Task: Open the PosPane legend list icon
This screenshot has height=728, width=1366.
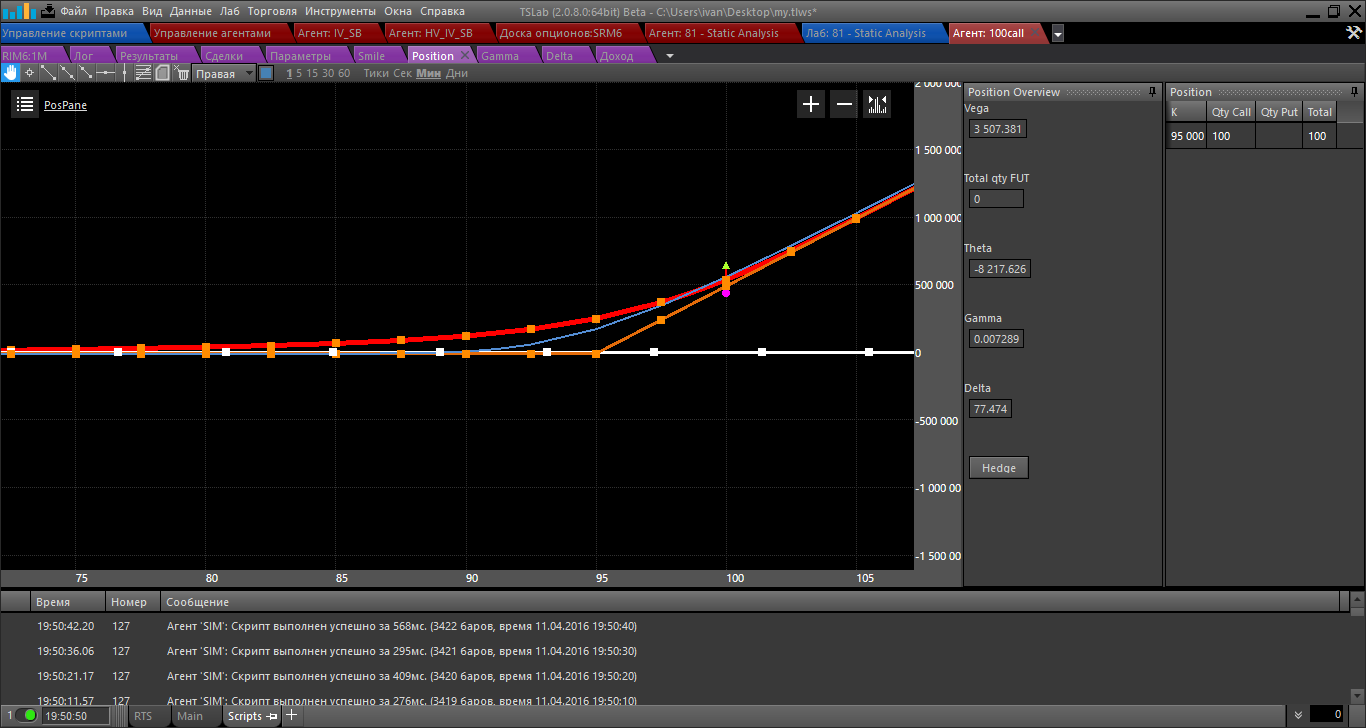Action: pos(25,104)
